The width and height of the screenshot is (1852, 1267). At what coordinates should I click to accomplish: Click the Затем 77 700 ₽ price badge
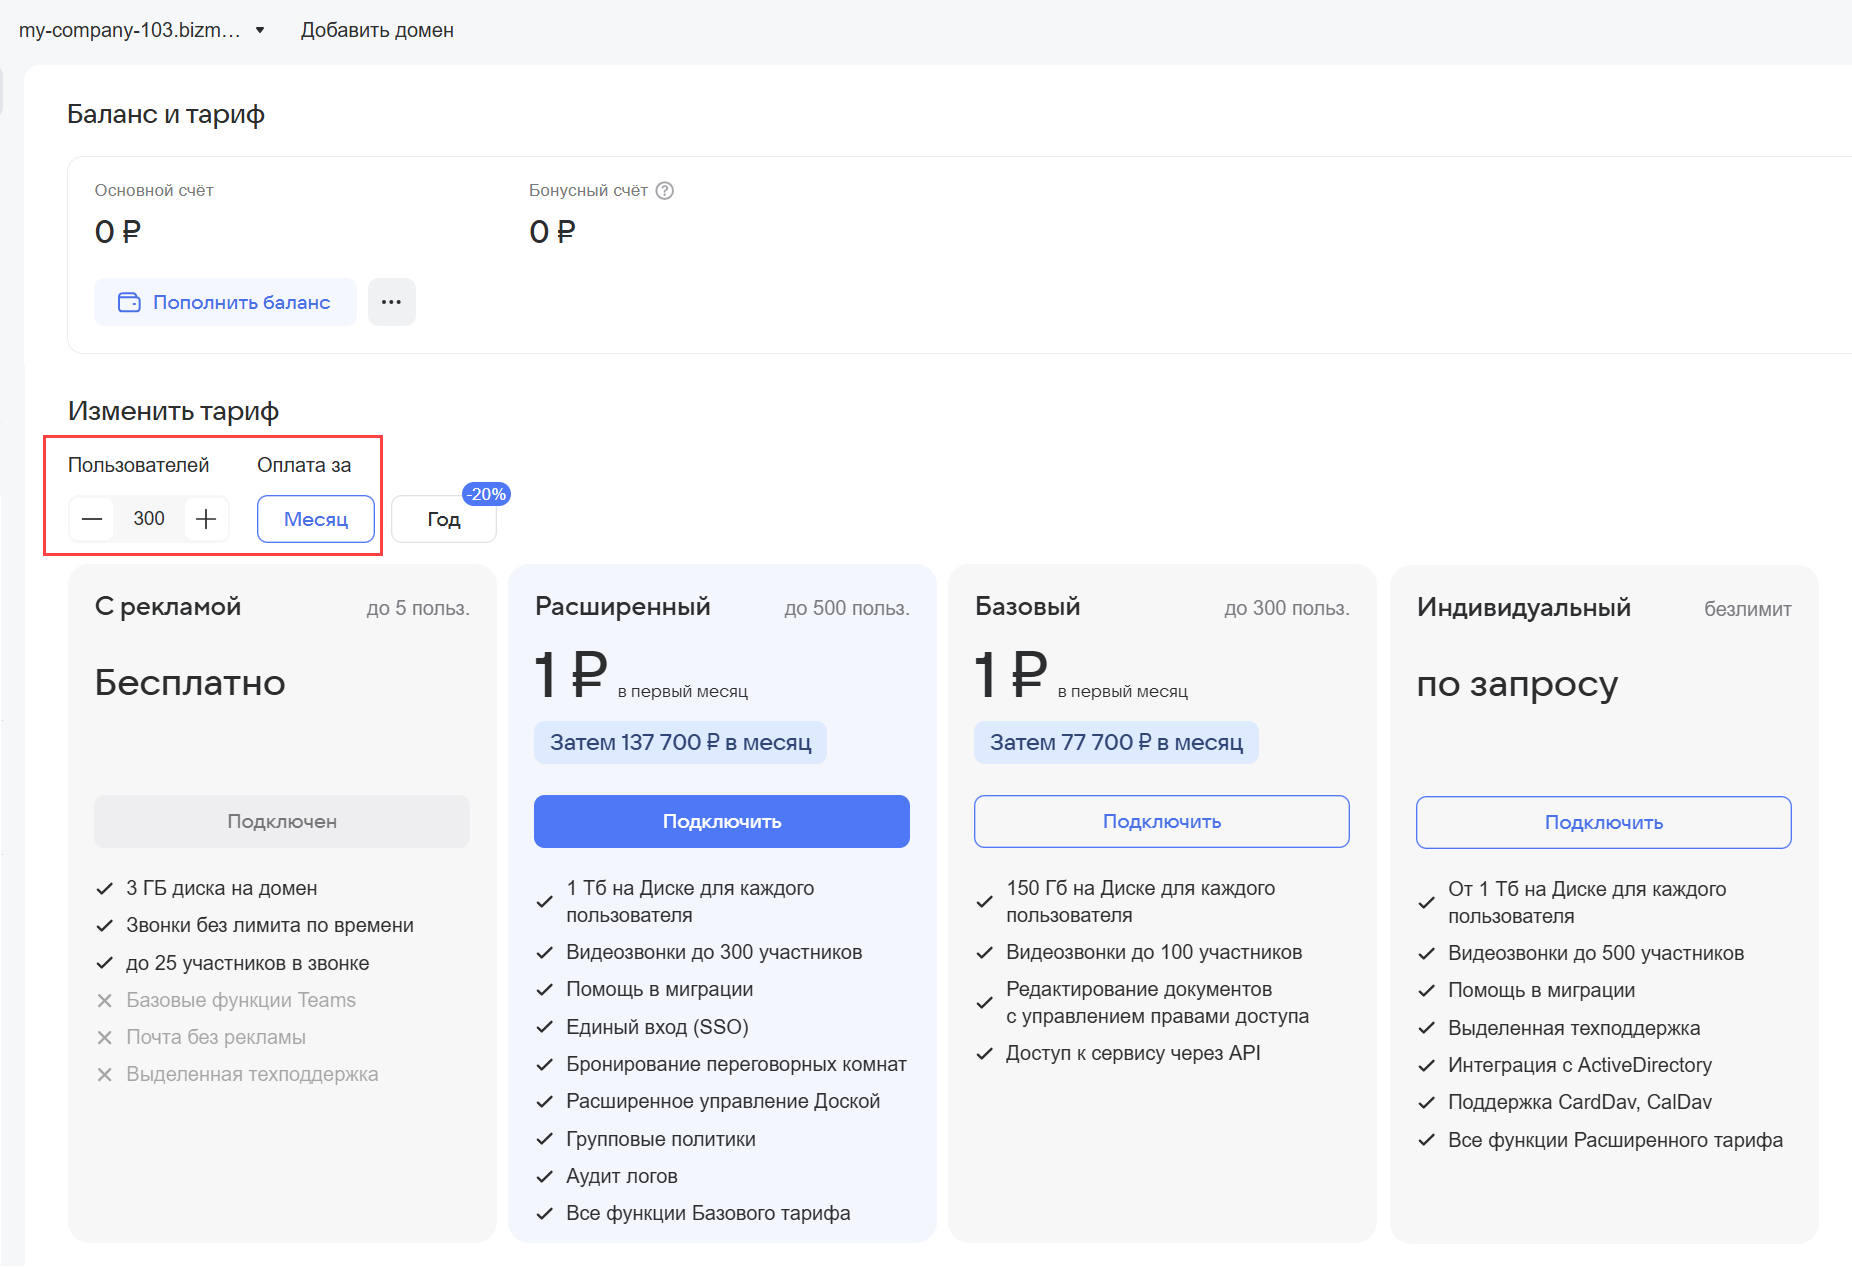[1116, 742]
